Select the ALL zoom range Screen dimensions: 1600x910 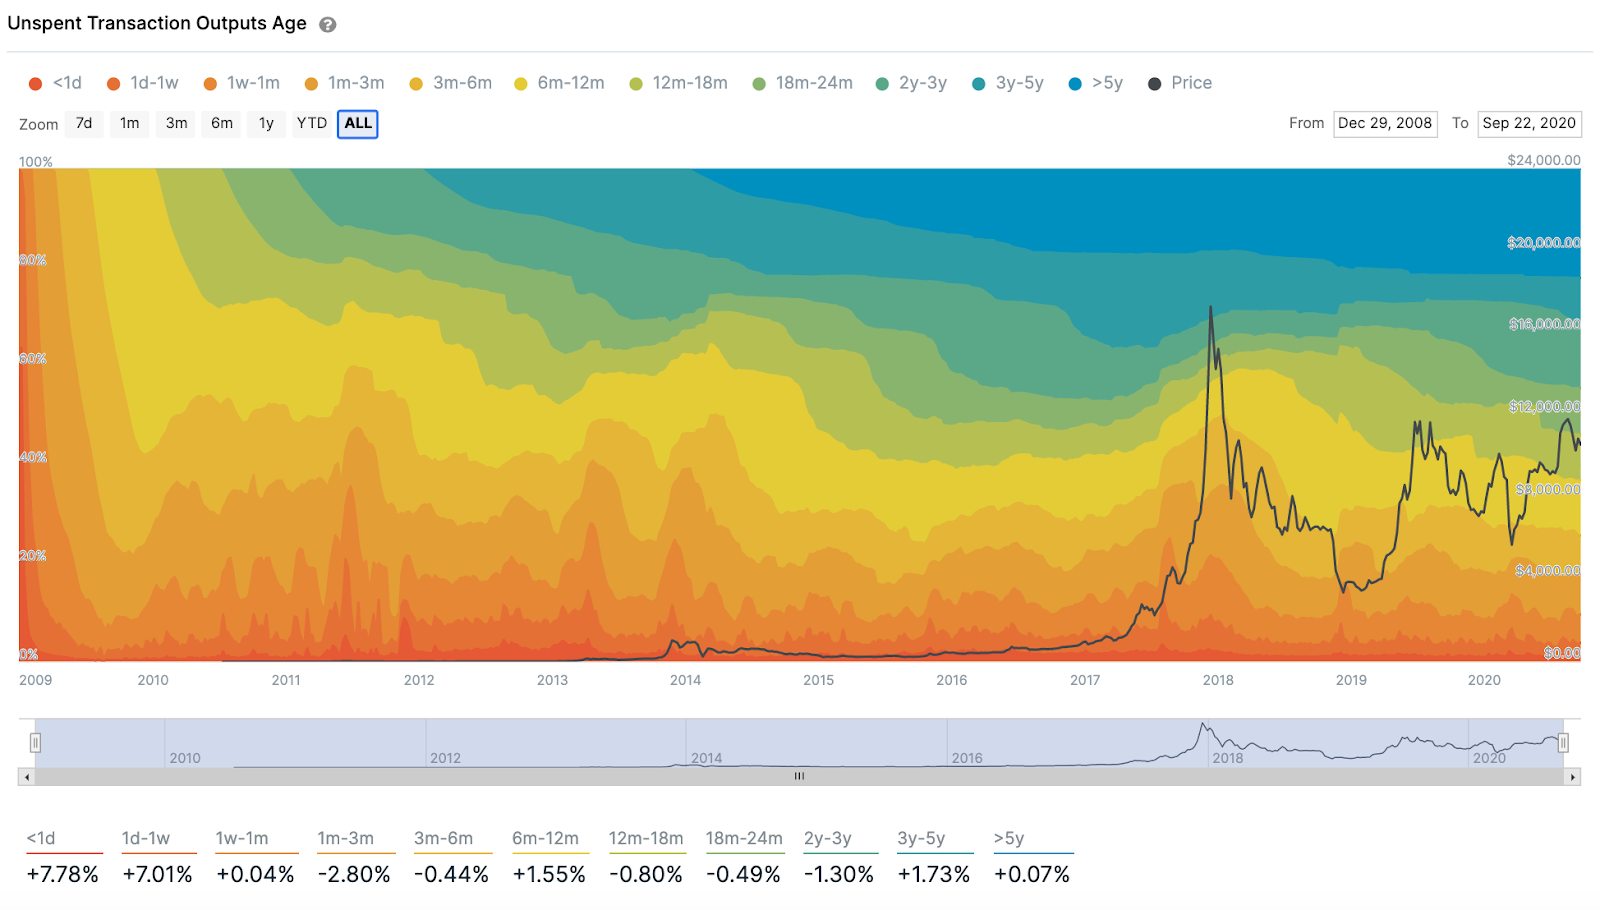tap(358, 124)
